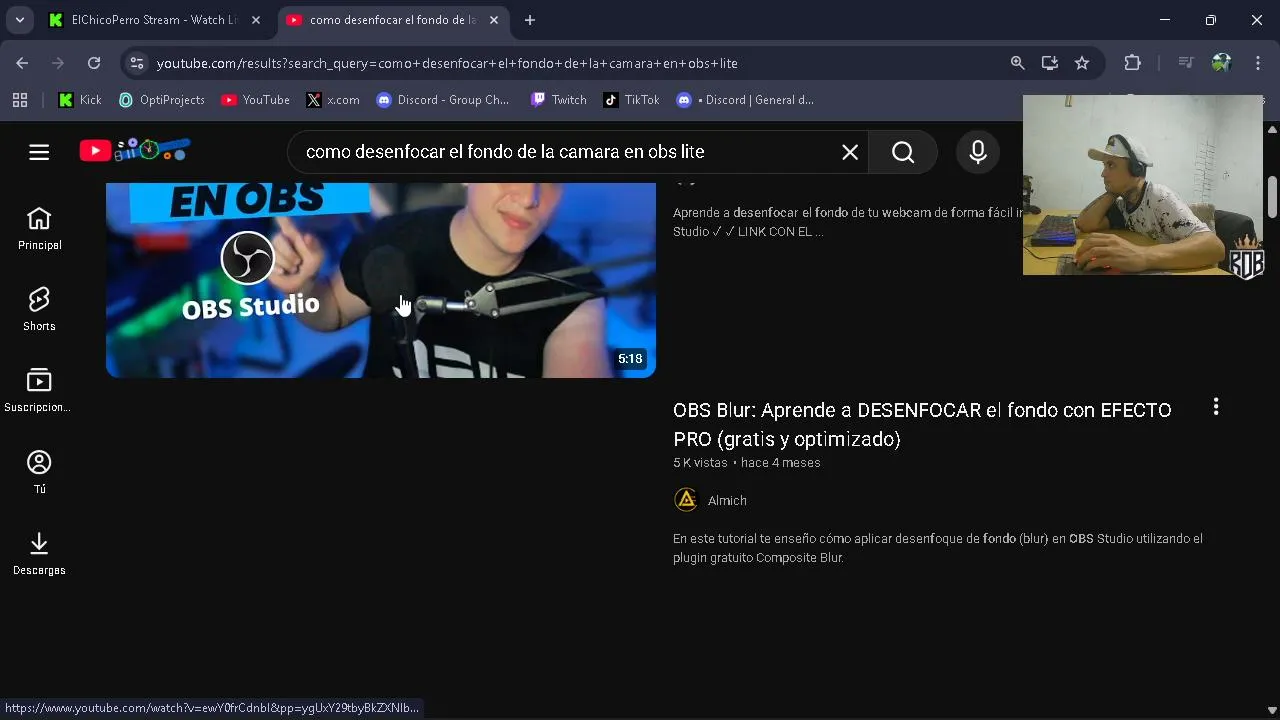This screenshot has width=1280, height=720.
Task: Click the scrollbar down arrow
Action: click(1272, 711)
